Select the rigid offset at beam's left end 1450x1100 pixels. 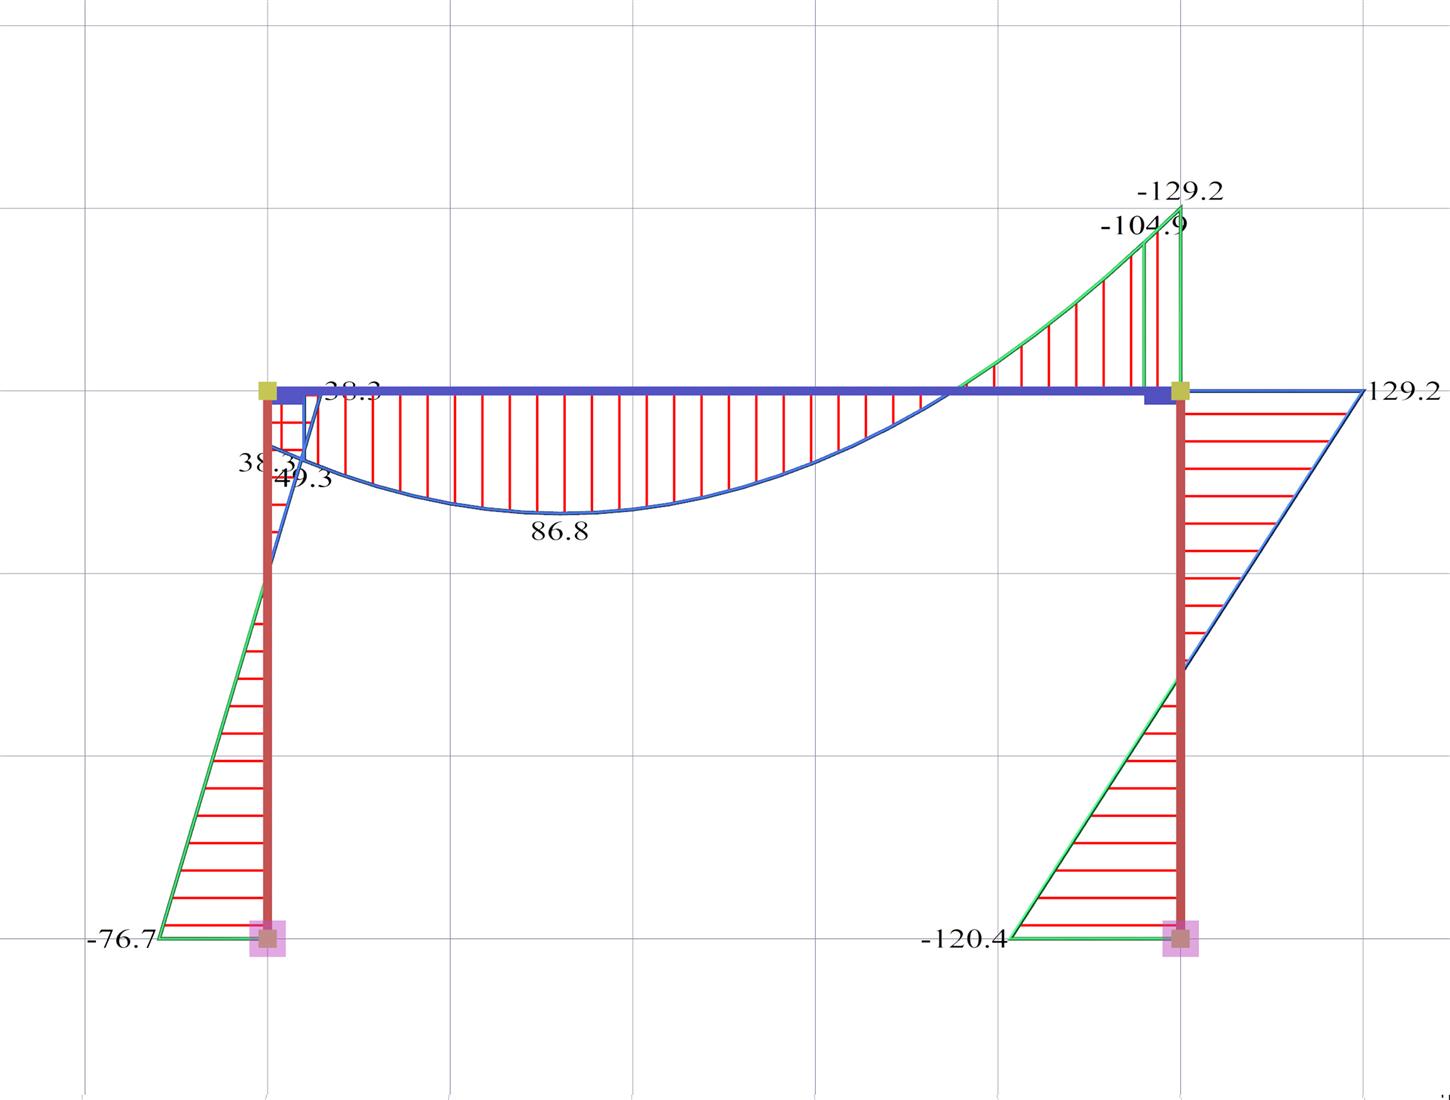click(290, 397)
